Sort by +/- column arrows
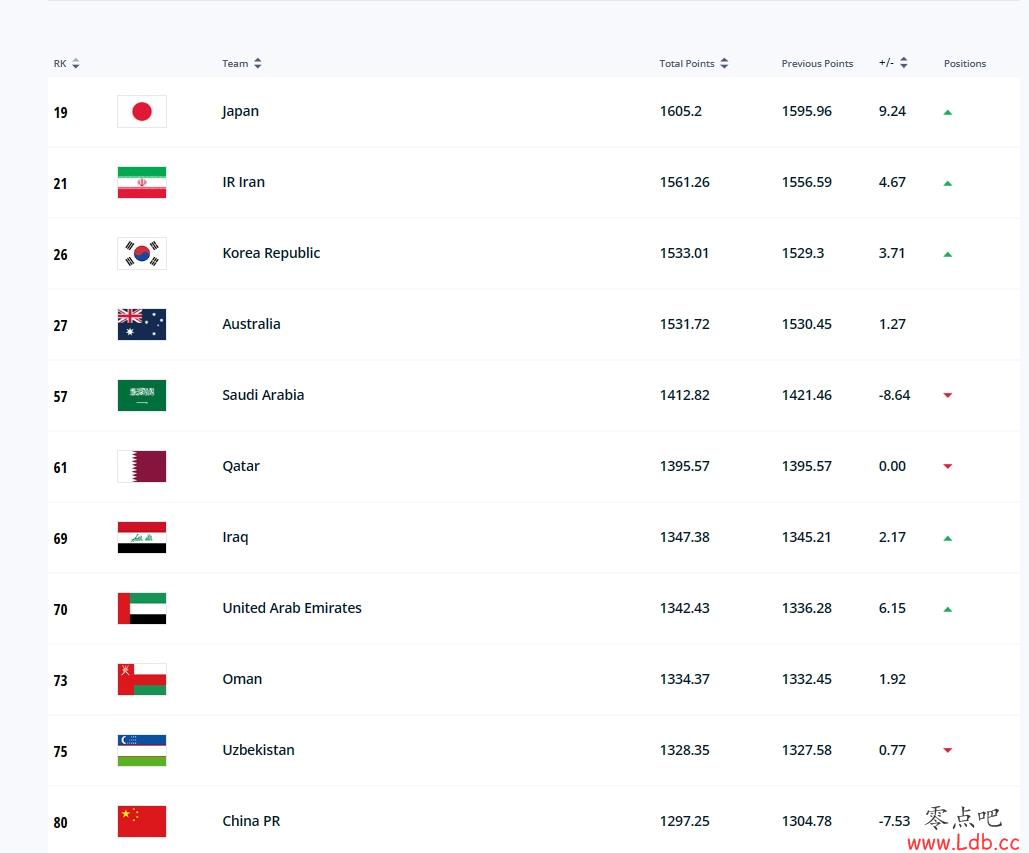This screenshot has width=1029, height=853. 904,62
